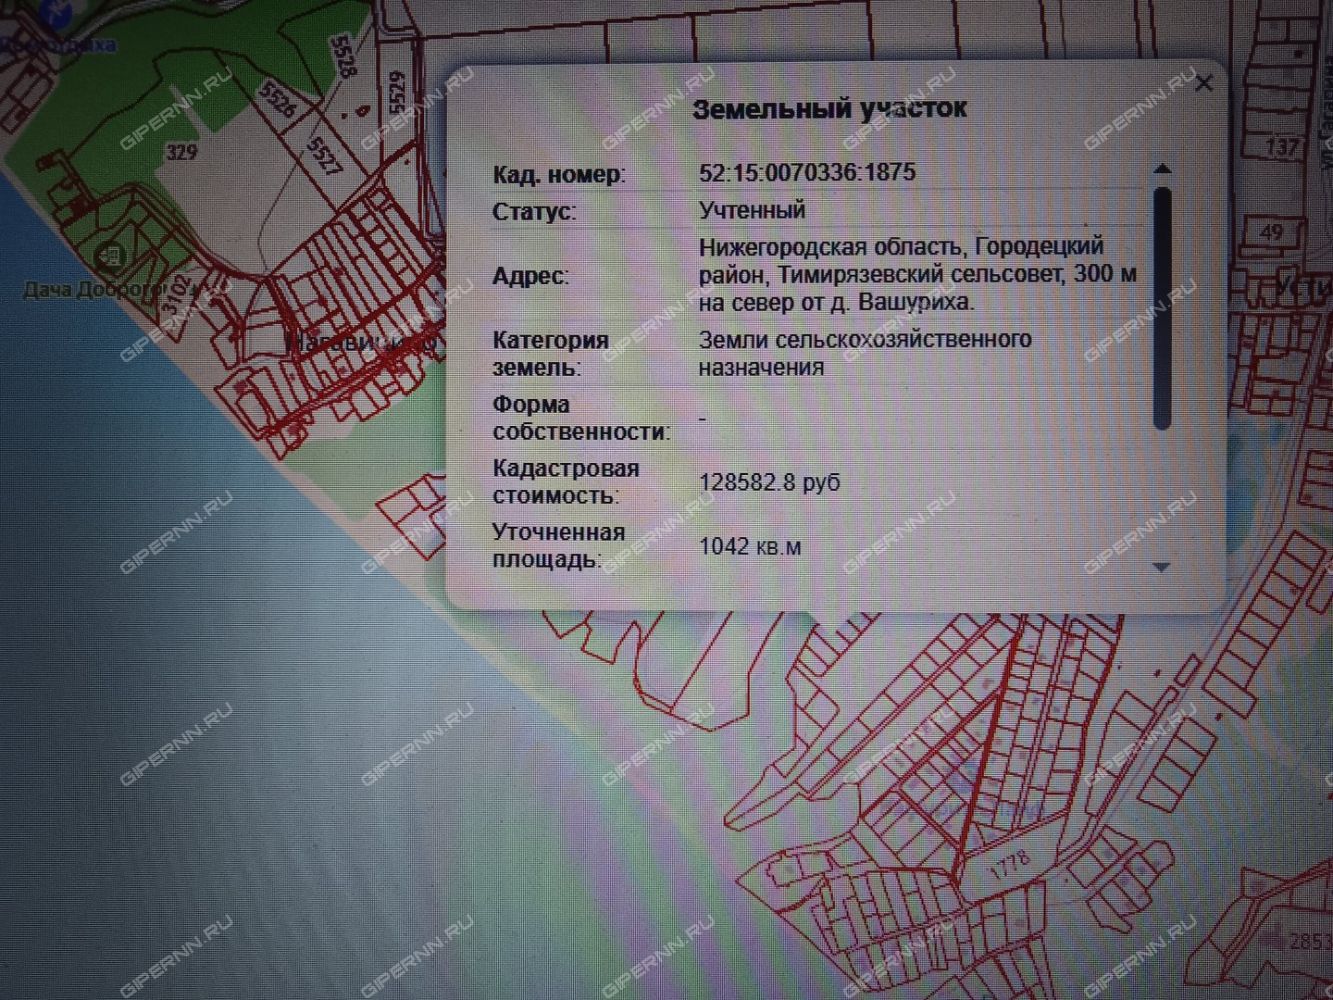This screenshot has height=1000, width=1333.
Task: Click the Статус value Учтенный
Action: (x=752, y=210)
